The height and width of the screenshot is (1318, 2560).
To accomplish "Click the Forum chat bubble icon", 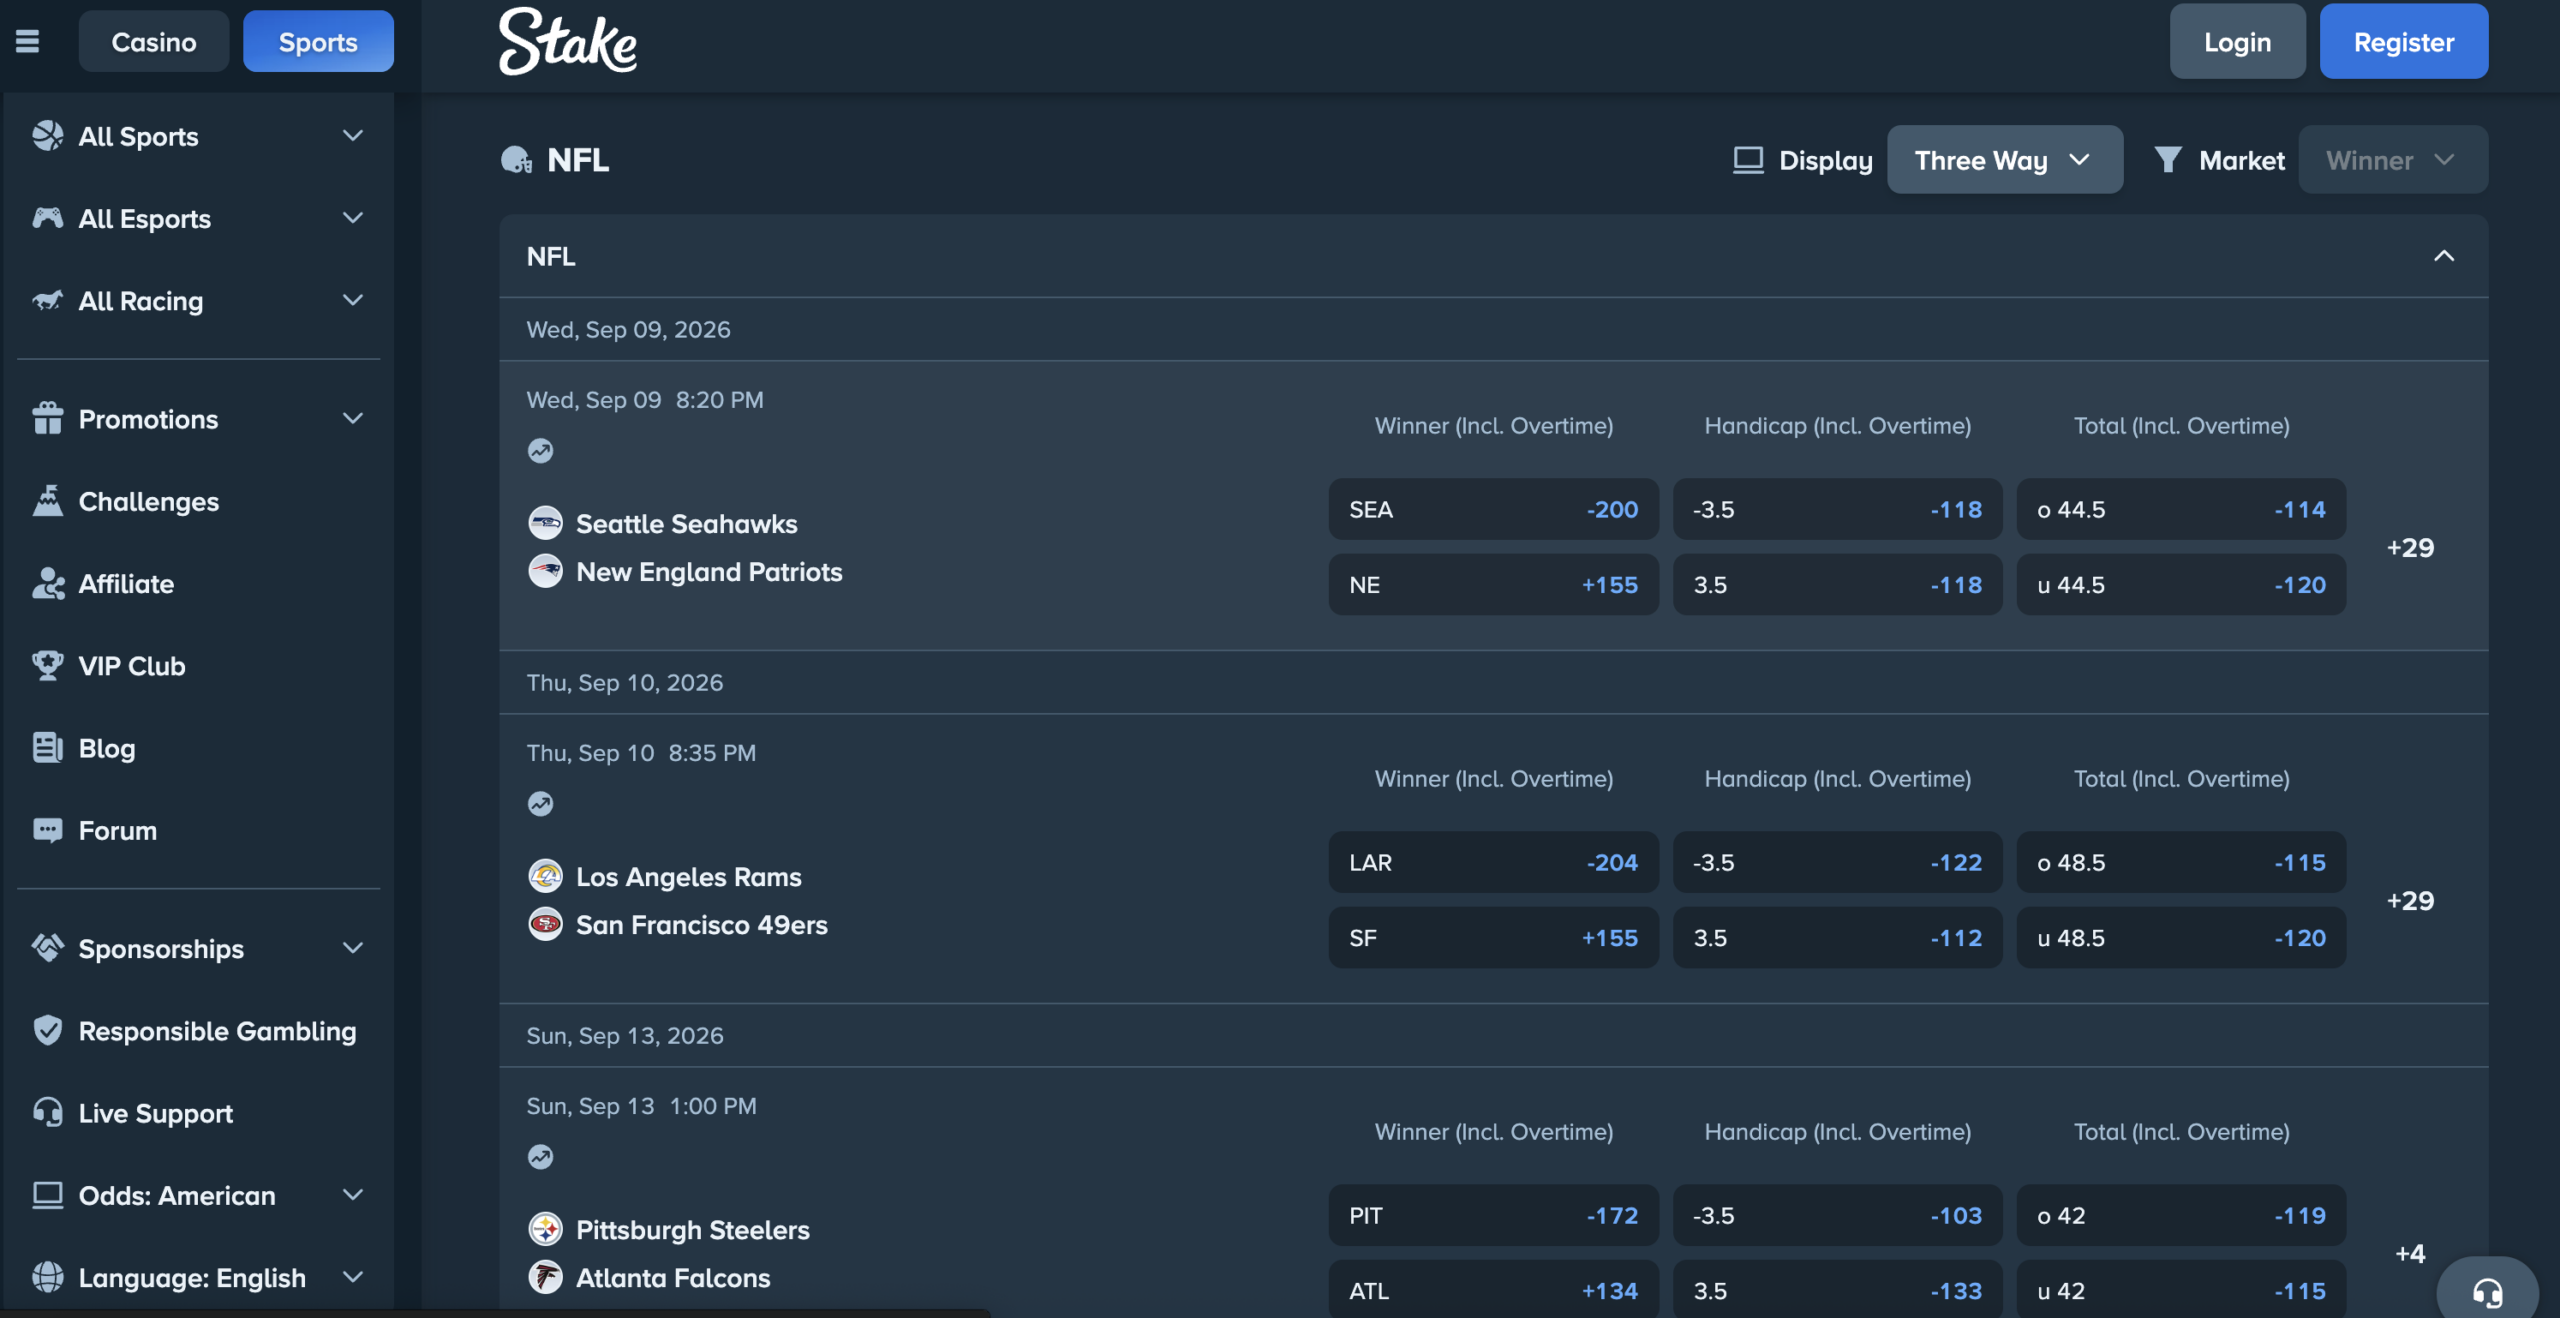I will point(47,830).
